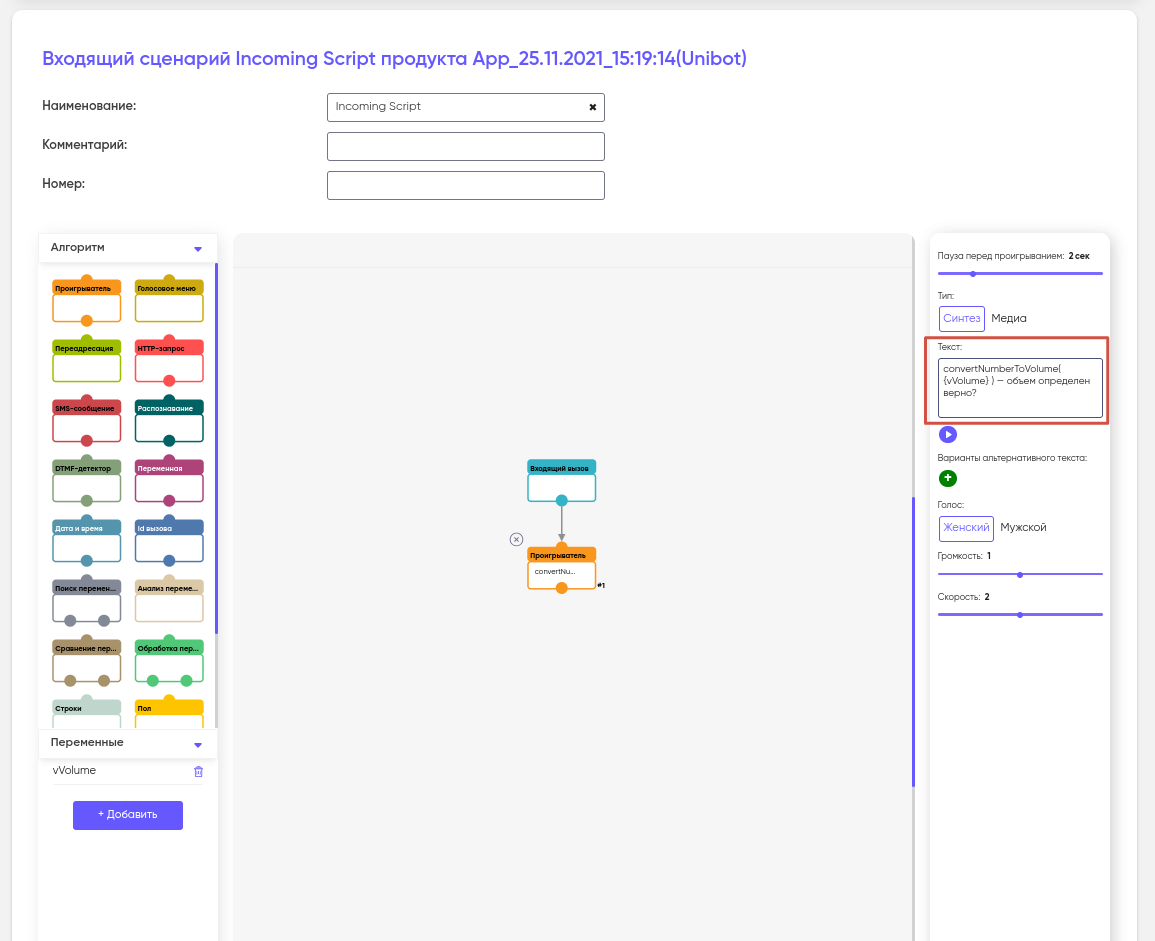
Task: Collapse the Переменные section
Action: point(198,744)
